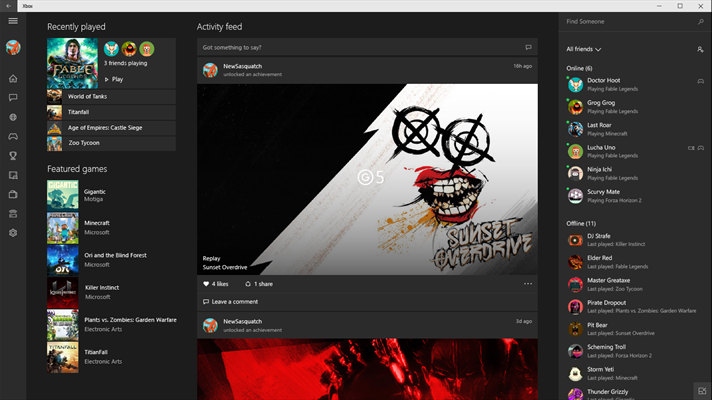The width and height of the screenshot is (712, 400).
Task: Open the console Connect icon in sidebar
Action: [13, 214]
